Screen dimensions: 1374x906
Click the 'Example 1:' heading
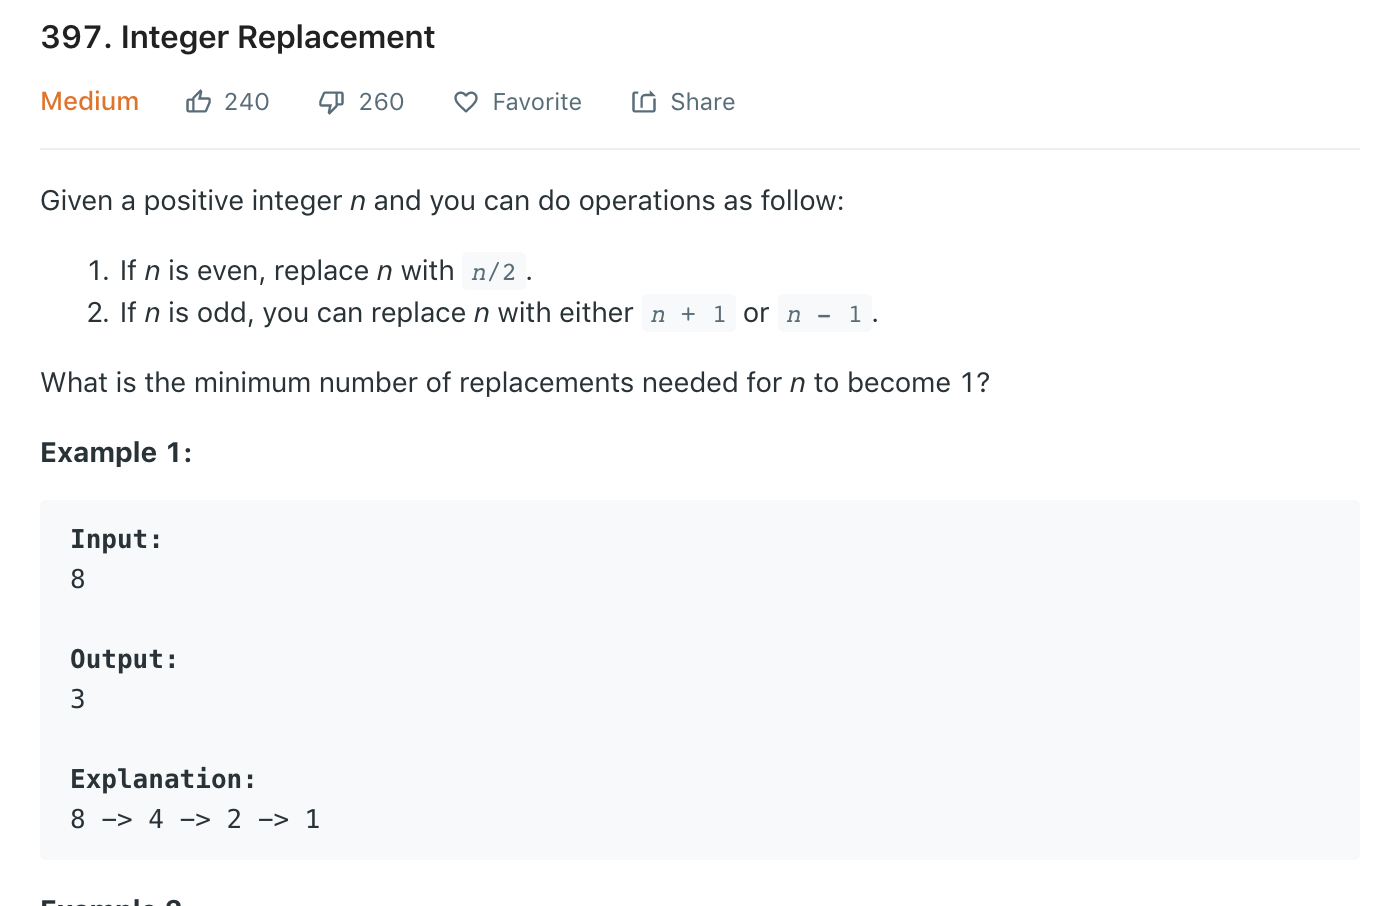point(116,453)
